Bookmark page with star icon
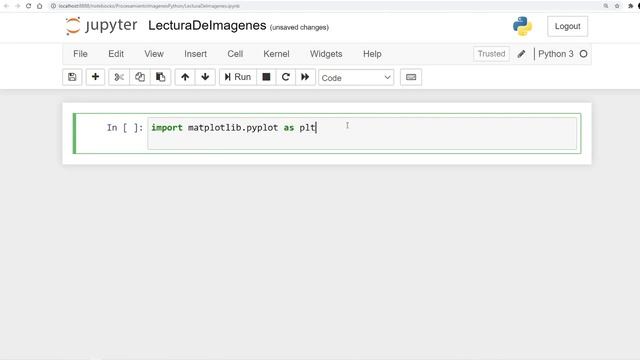This screenshot has height=360, width=640. pos(617,6)
